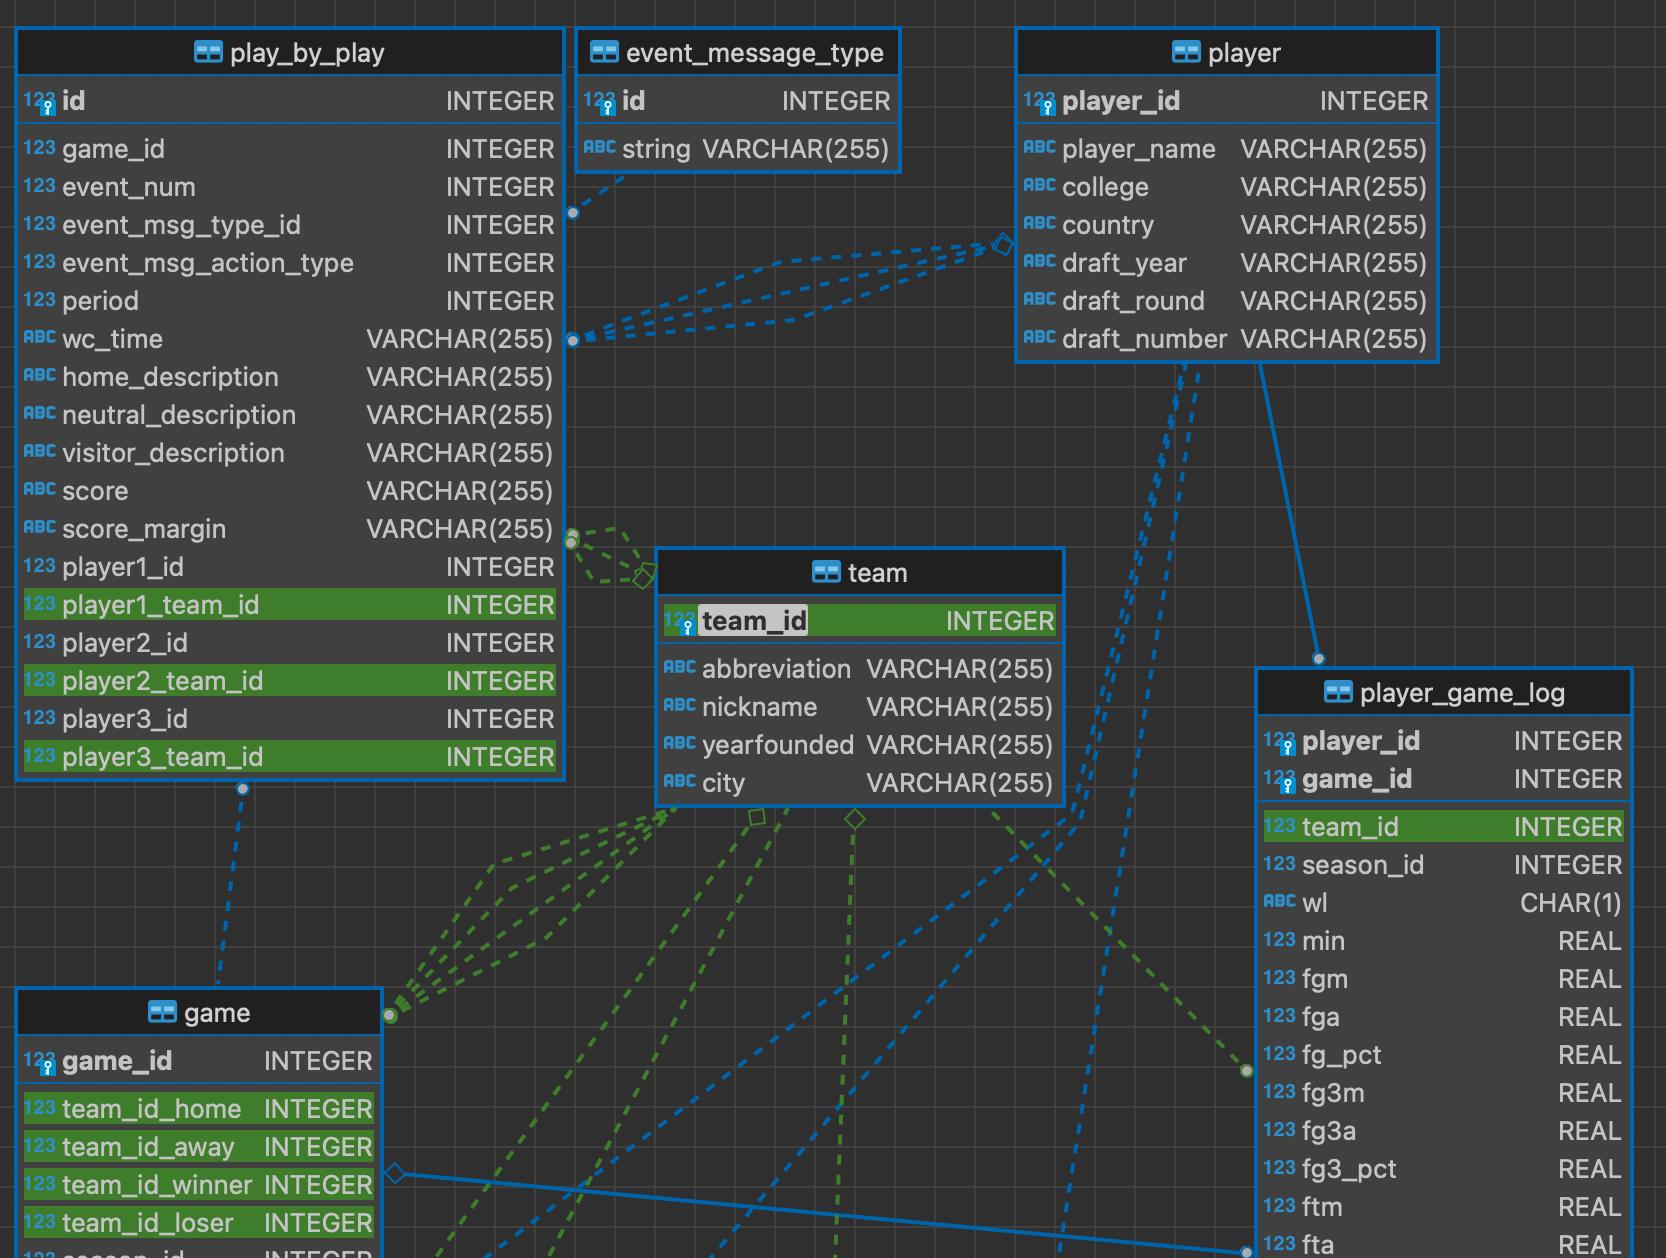Click the game table header icon
The image size is (1666, 1258).
tap(162, 1012)
